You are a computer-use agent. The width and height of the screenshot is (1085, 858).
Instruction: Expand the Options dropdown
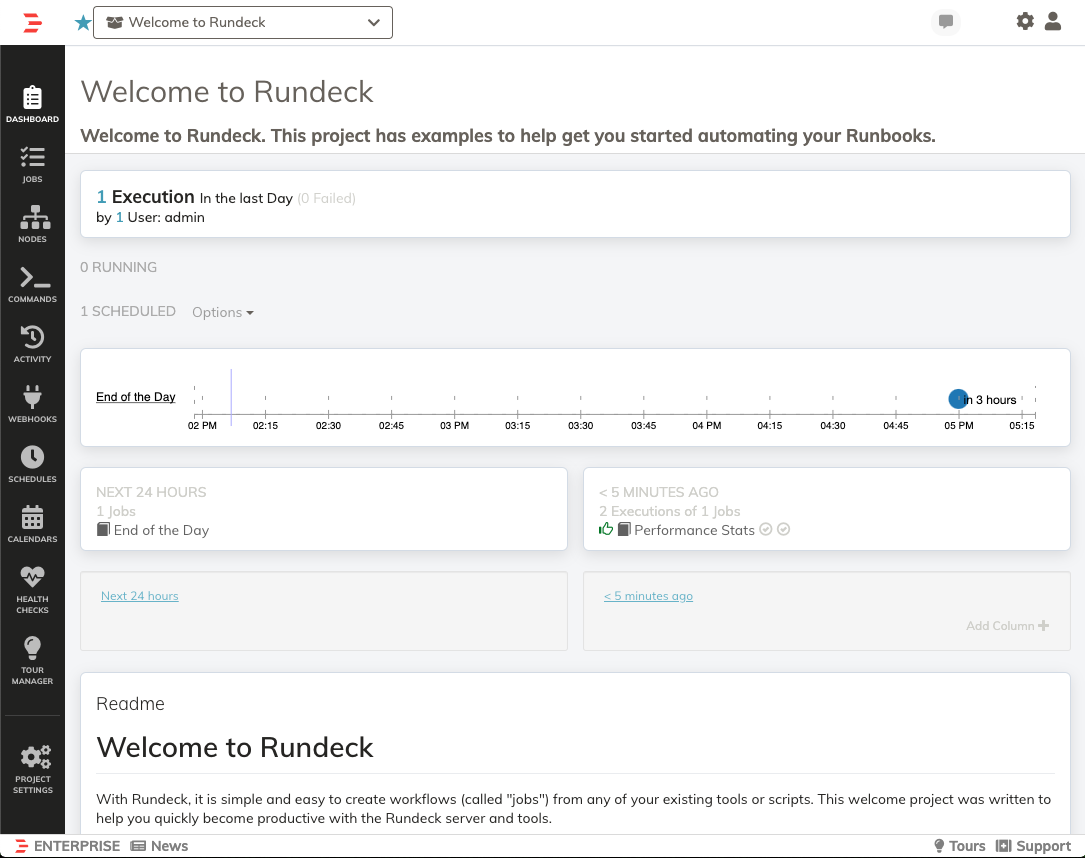(x=222, y=312)
